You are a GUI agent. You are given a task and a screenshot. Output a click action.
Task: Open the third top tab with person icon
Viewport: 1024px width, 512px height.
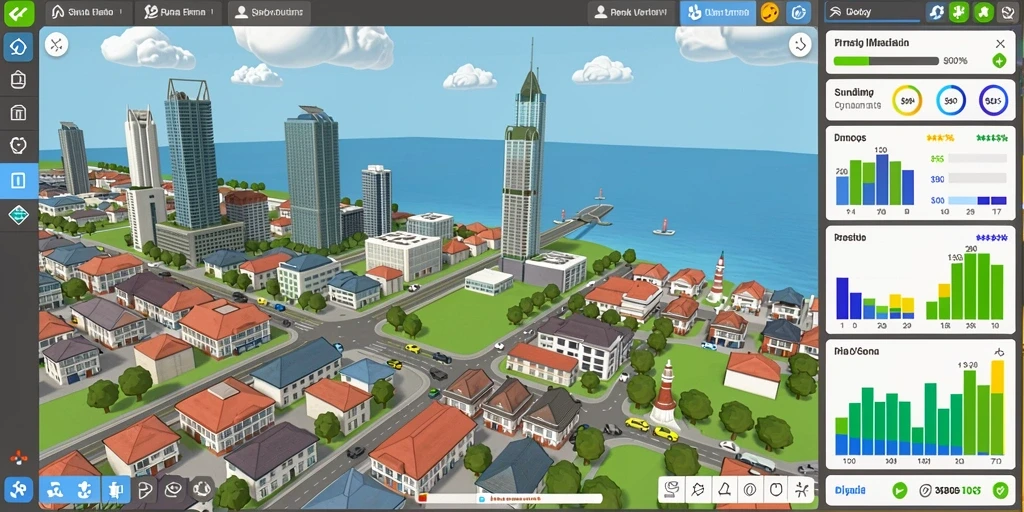[x=268, y=12]
